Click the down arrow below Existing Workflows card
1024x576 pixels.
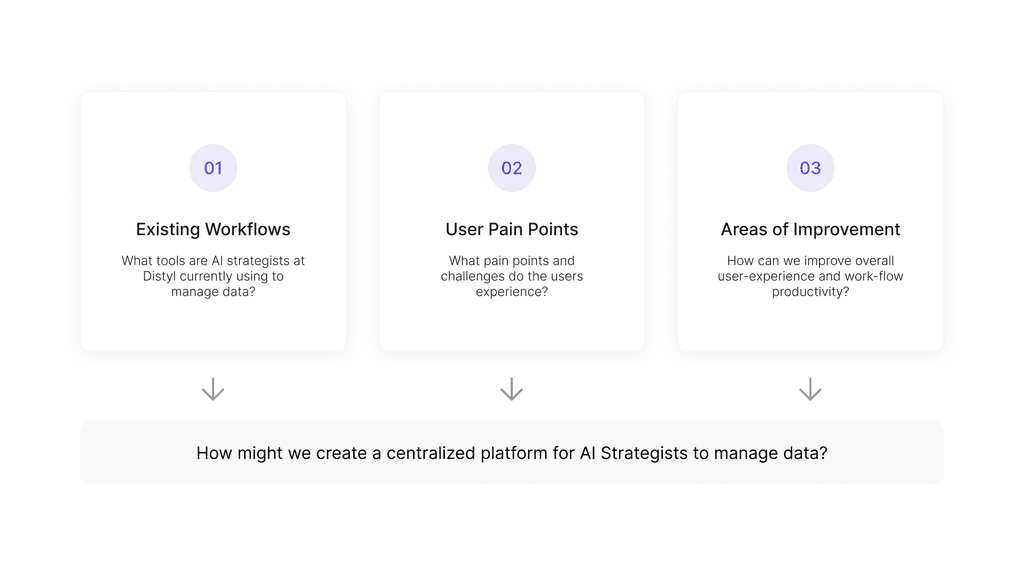(213, 390)
